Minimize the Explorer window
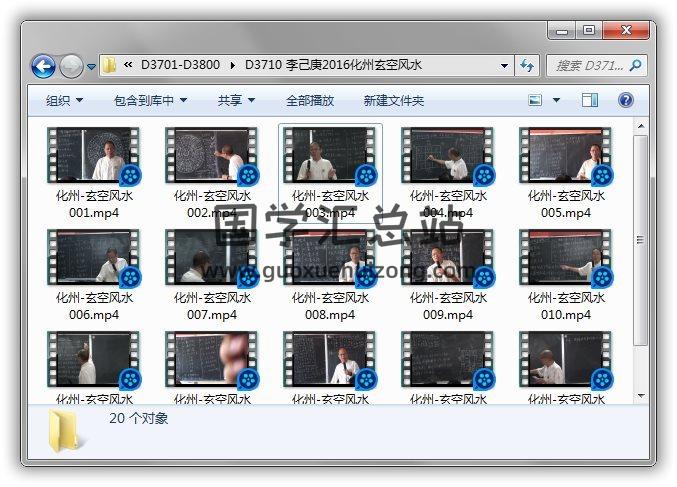 pyautogui.click(x=562, y=31)
